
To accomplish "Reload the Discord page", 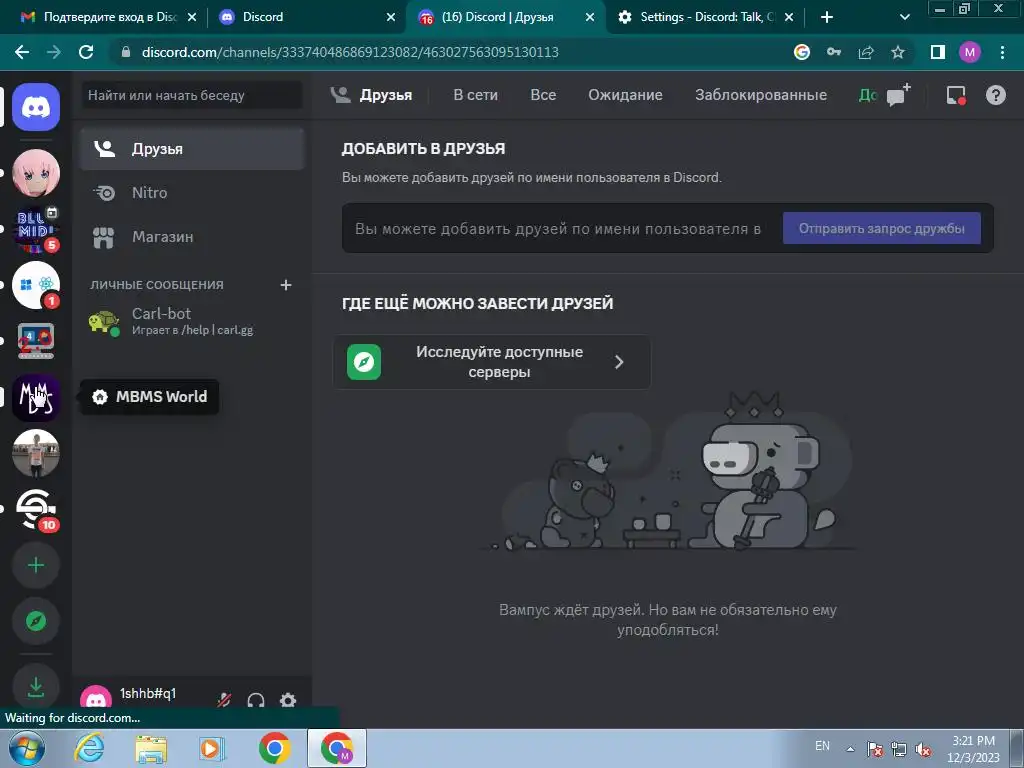I will pyautogui.click(x=86, y=52).
